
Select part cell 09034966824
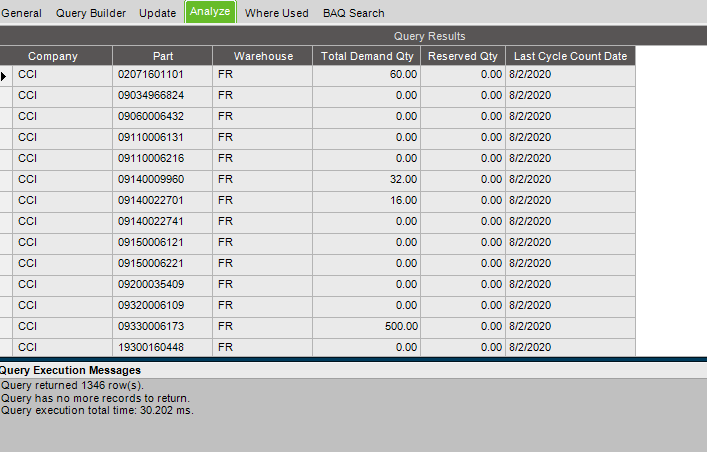click(x=163, y=96)
